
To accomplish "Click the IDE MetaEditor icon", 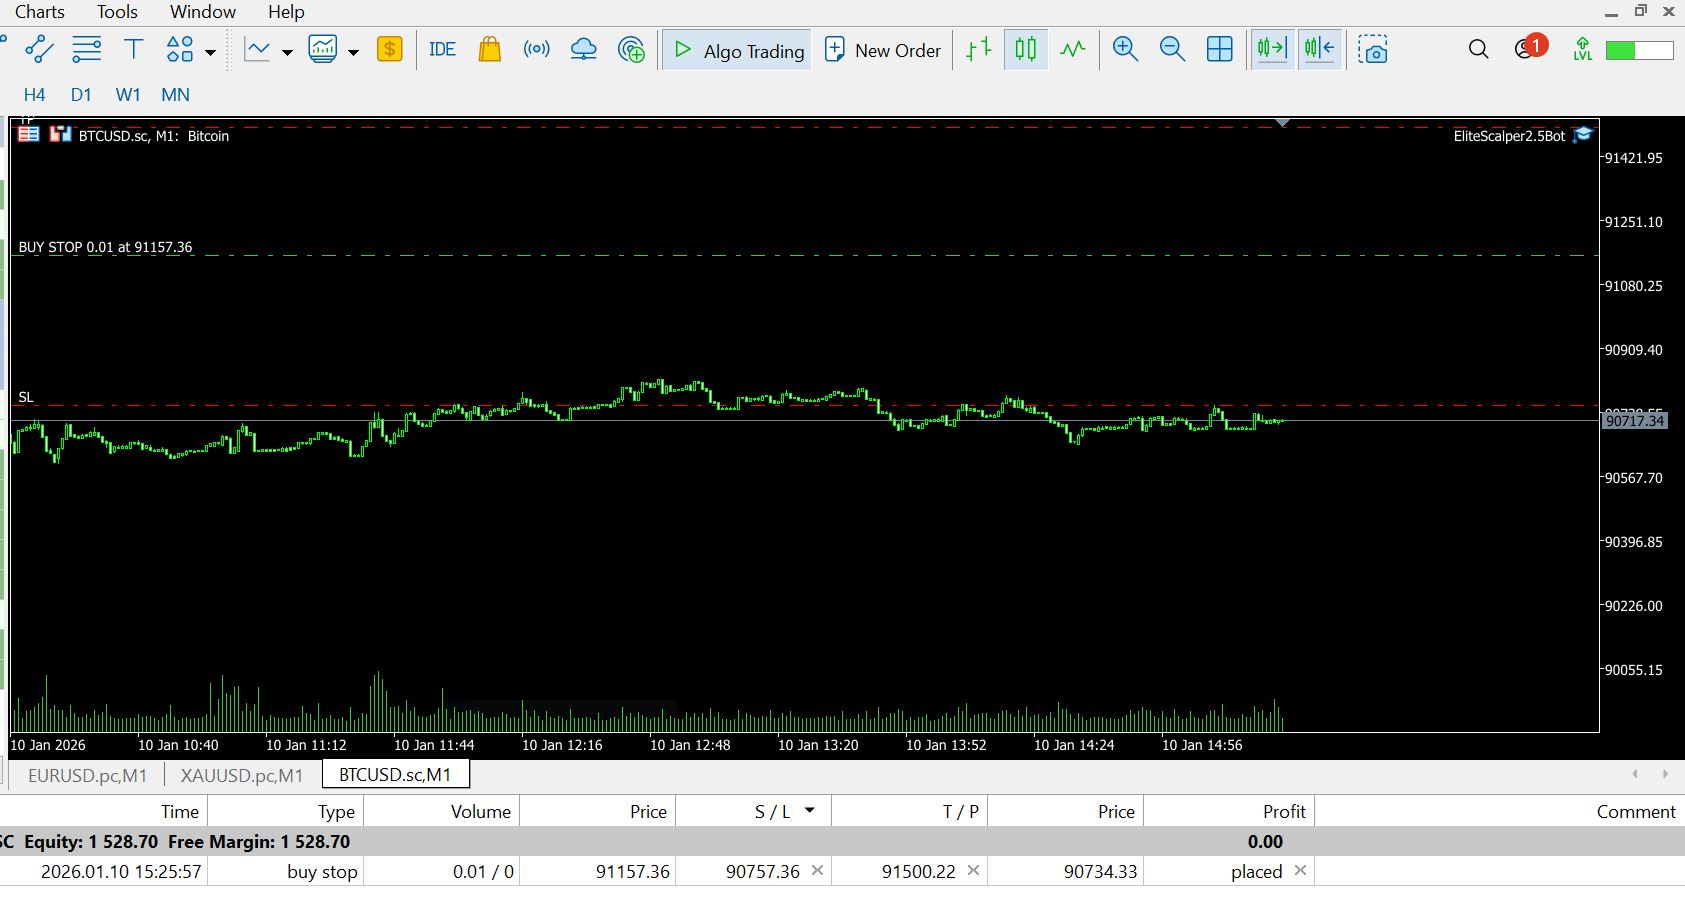I will click(442, 50).
